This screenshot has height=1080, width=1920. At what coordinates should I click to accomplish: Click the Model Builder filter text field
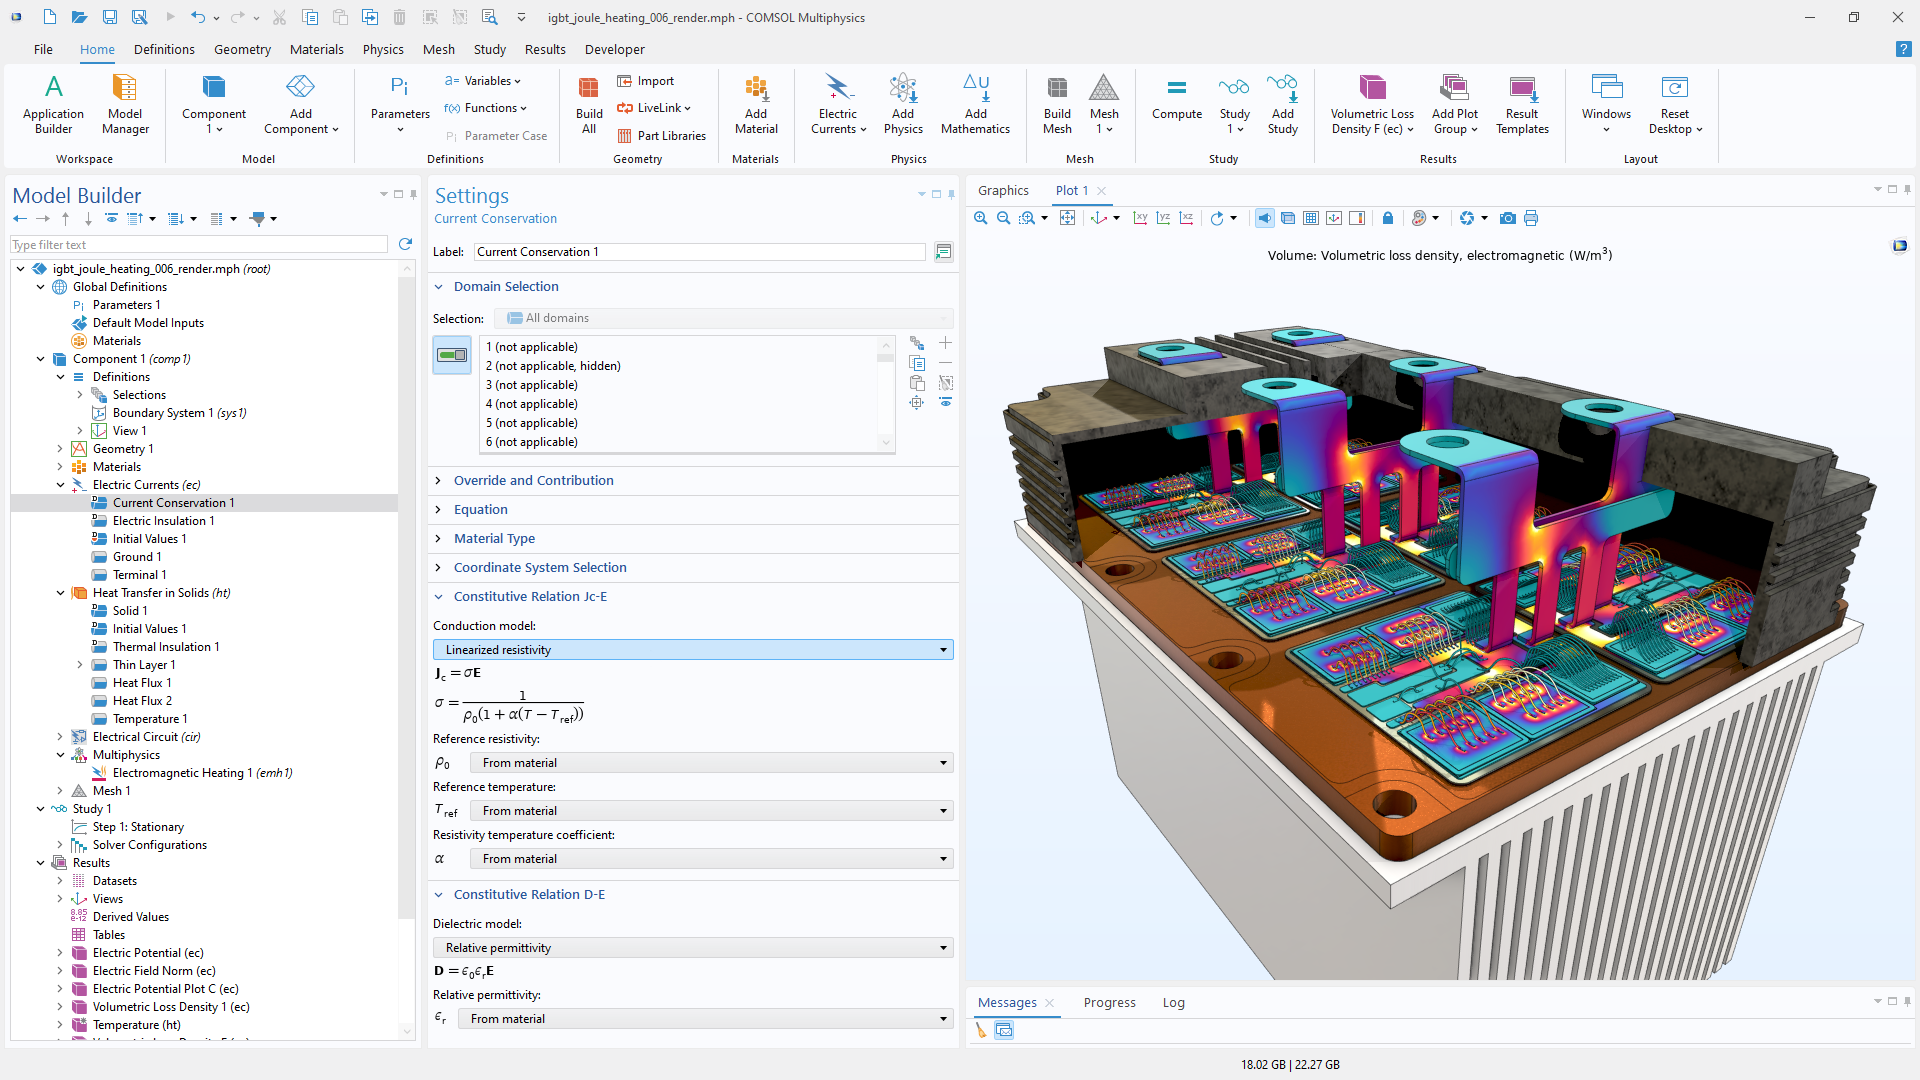click(198, 245)
